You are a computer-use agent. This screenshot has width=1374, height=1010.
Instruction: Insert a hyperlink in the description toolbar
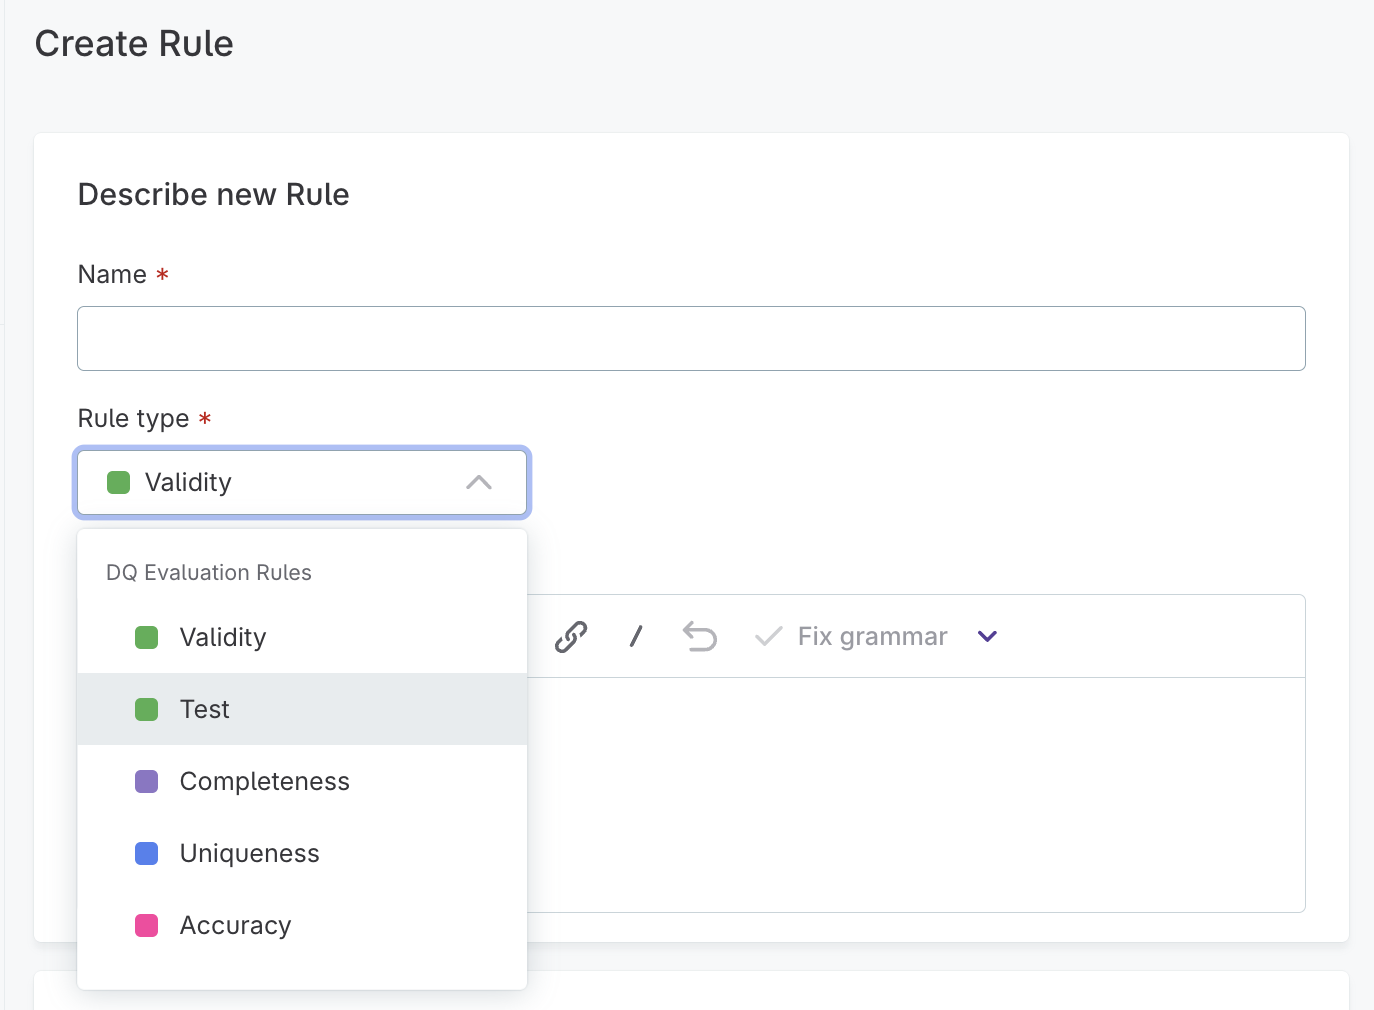coord(571,636)
